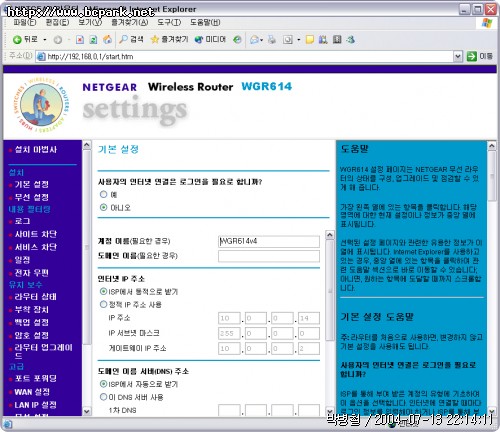The width and height of the screenshot is (500, 432).
Task: Open 백업 설정 sidebar link
Action: pyautogui.click(x=32, y=322)
